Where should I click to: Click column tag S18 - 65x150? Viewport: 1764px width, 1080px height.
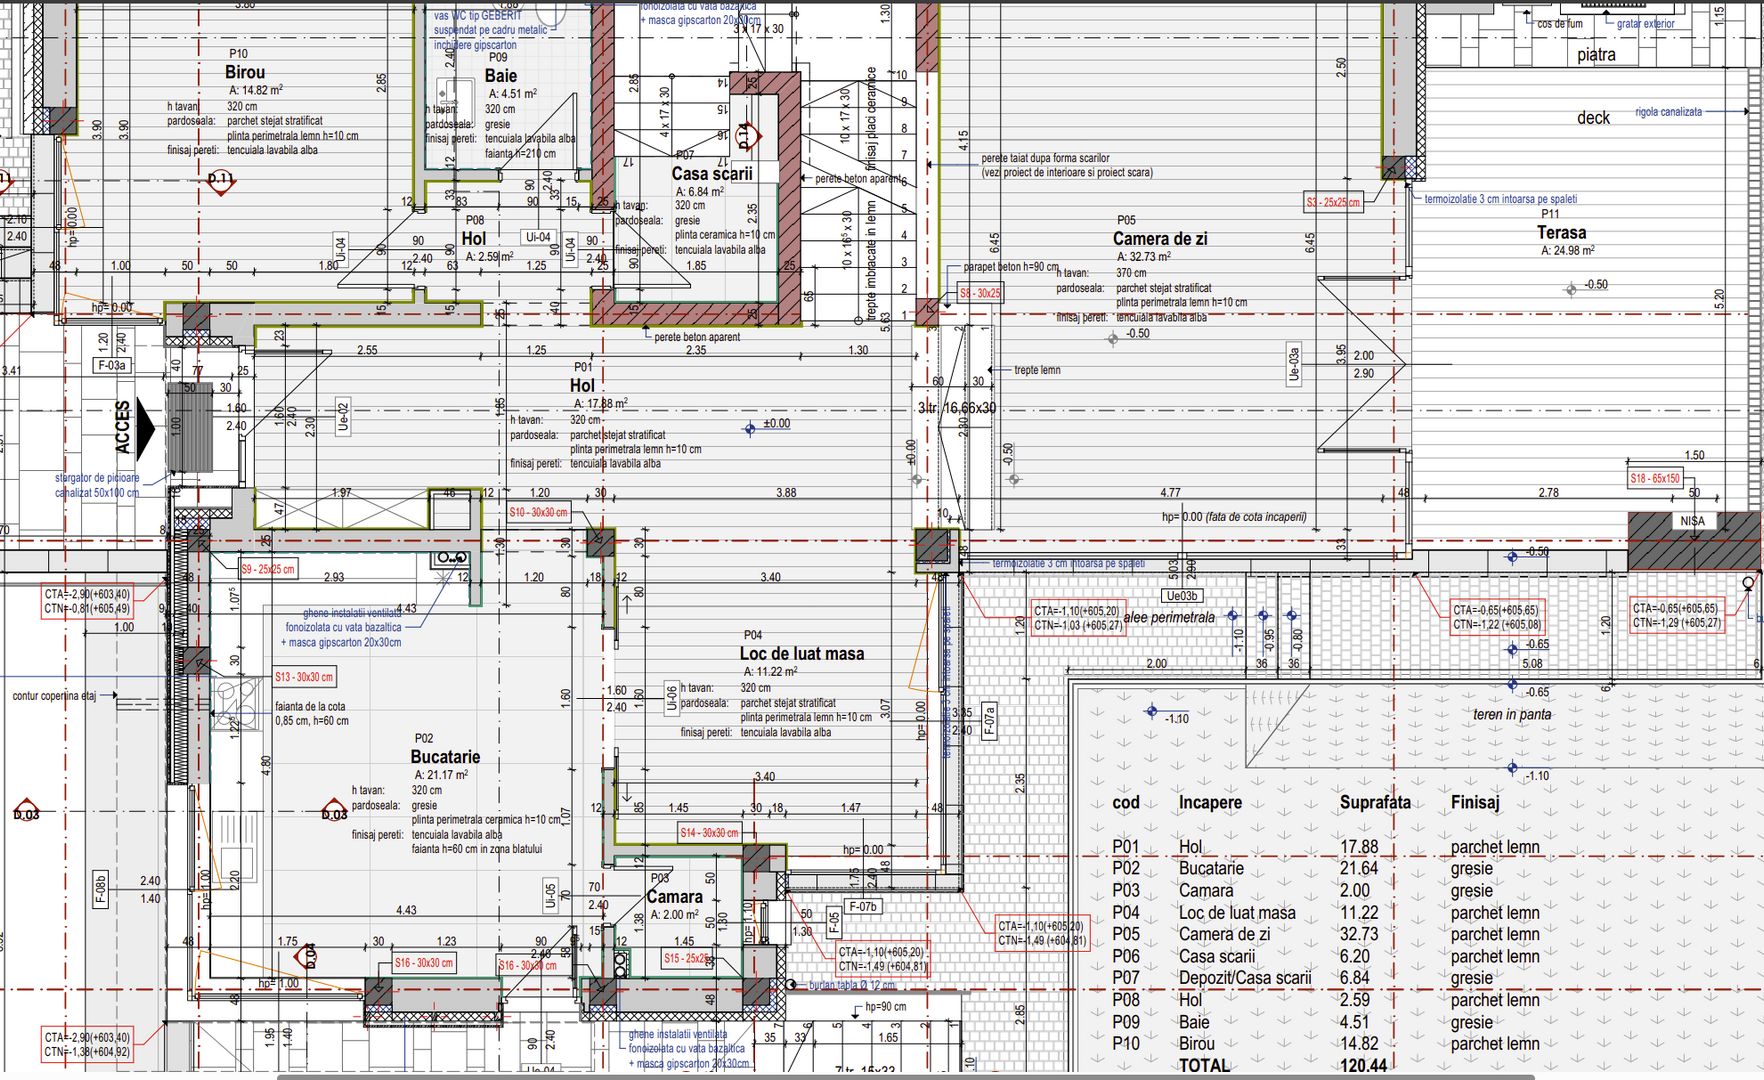[1655, 478]
